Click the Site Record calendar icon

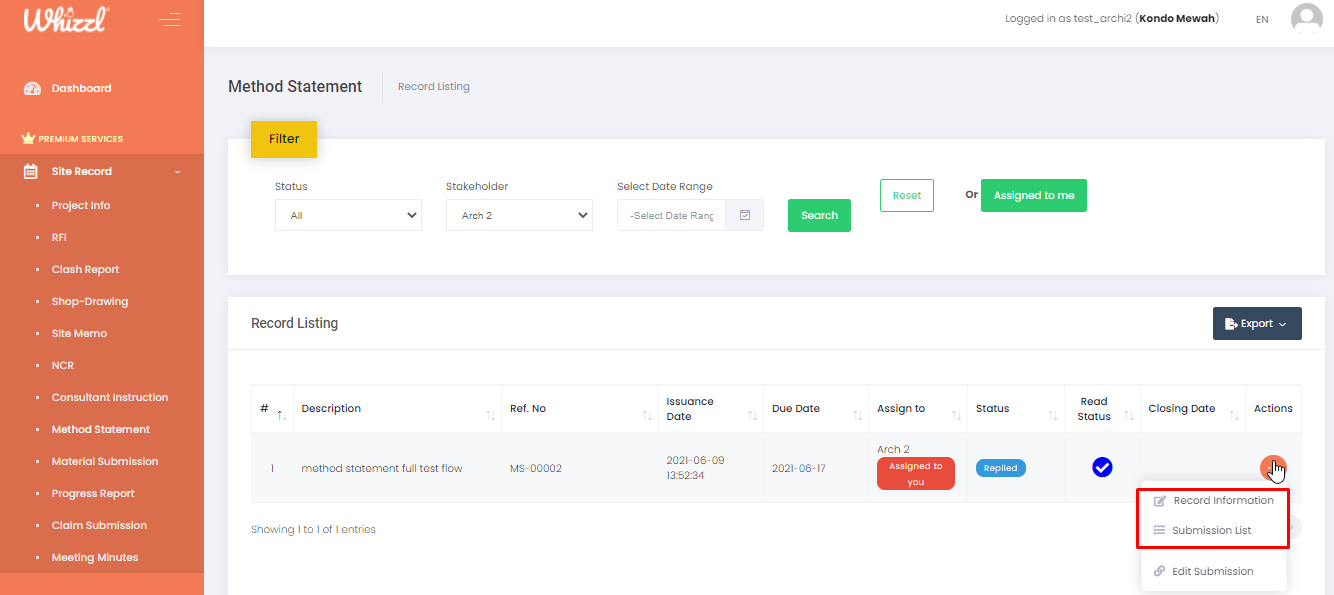tap(31, 171)
